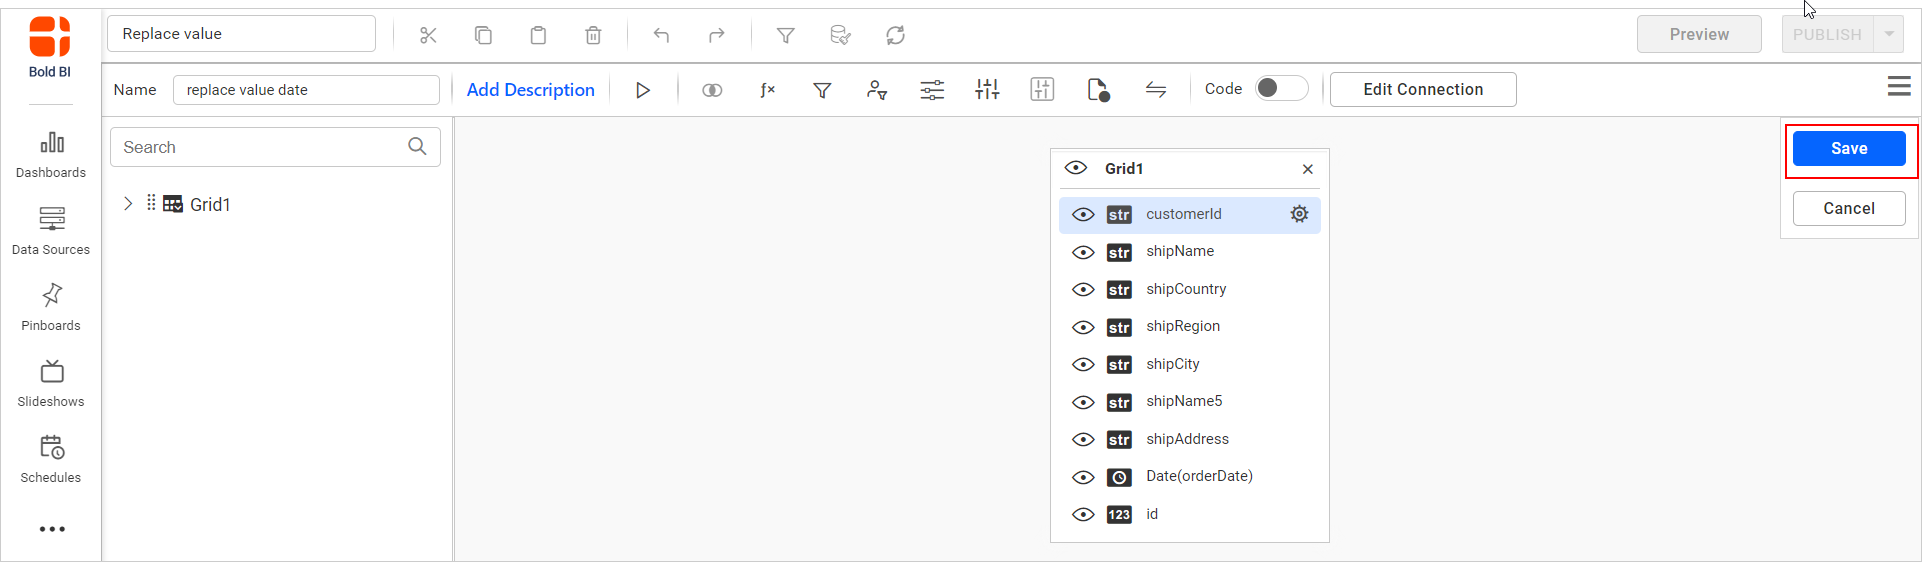Toggle visibility of Date(orderDate) column
1922x562 pixels.
1083,477
